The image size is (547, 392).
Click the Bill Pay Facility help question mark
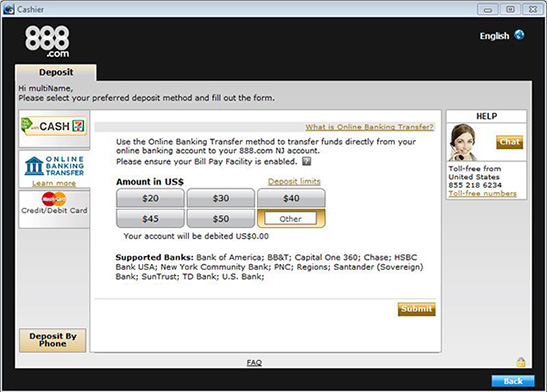(306, 161)
